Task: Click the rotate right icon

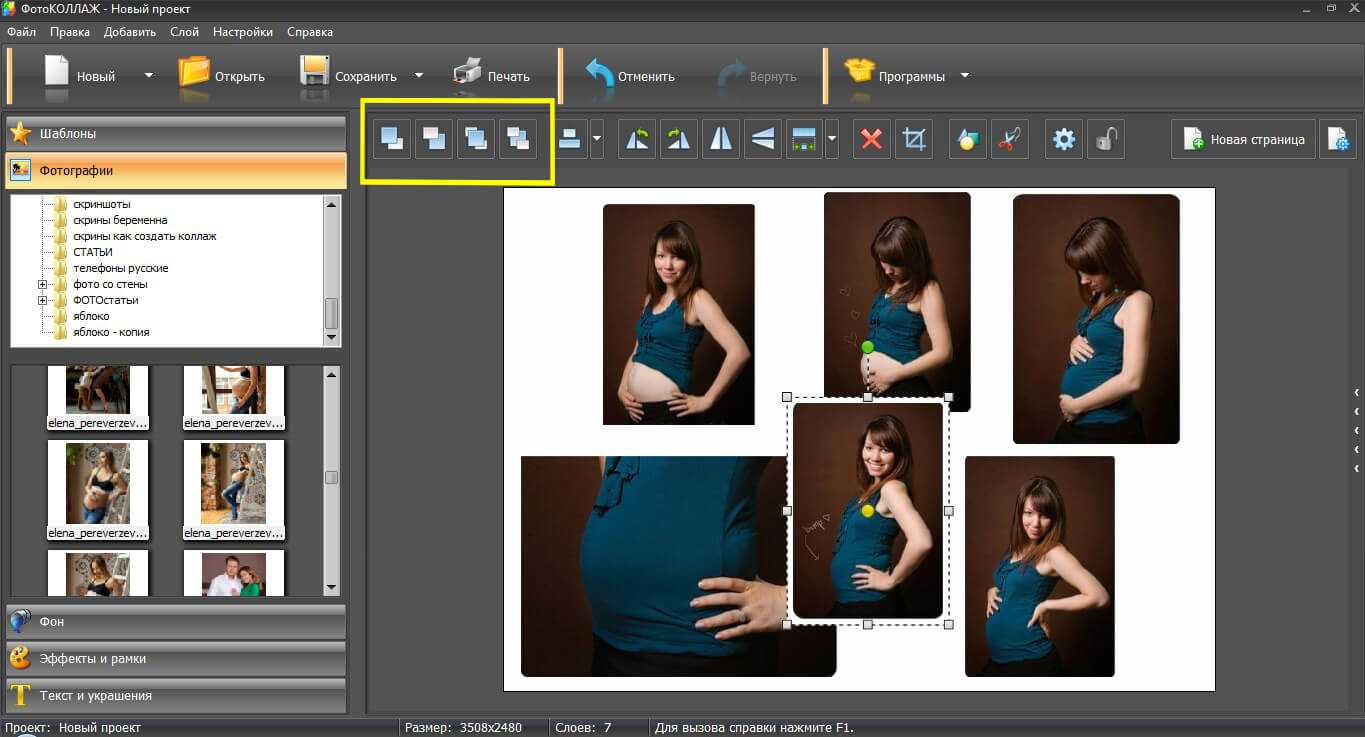Action: click(678, 140)
